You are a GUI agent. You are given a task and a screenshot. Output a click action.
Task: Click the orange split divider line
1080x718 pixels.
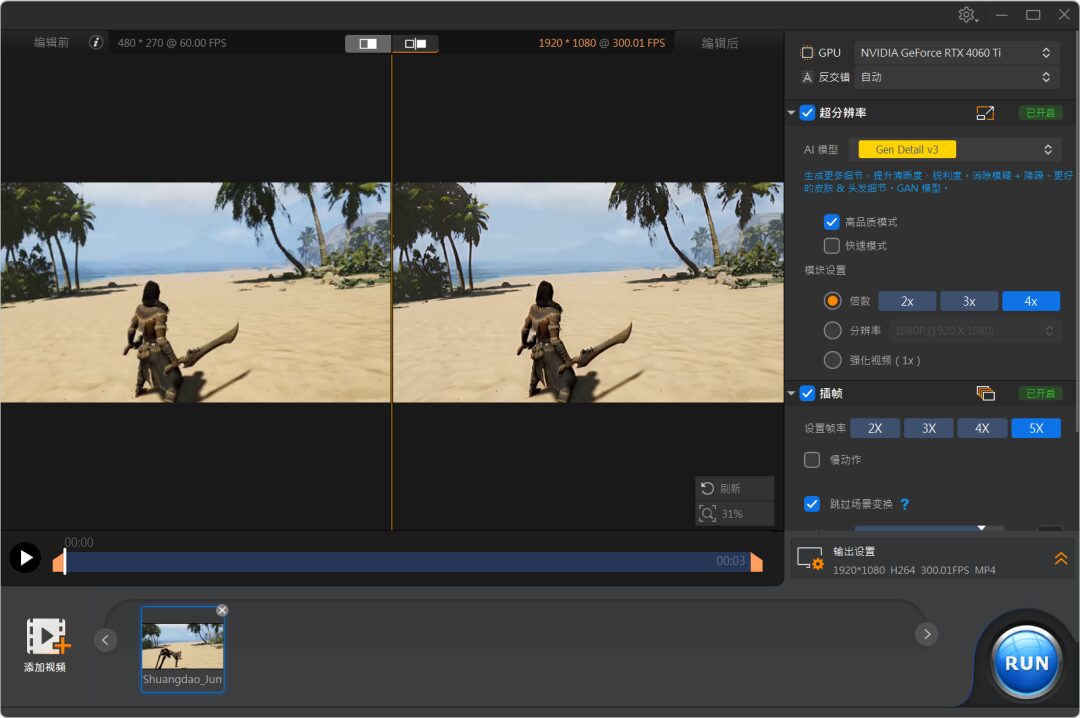391,292
